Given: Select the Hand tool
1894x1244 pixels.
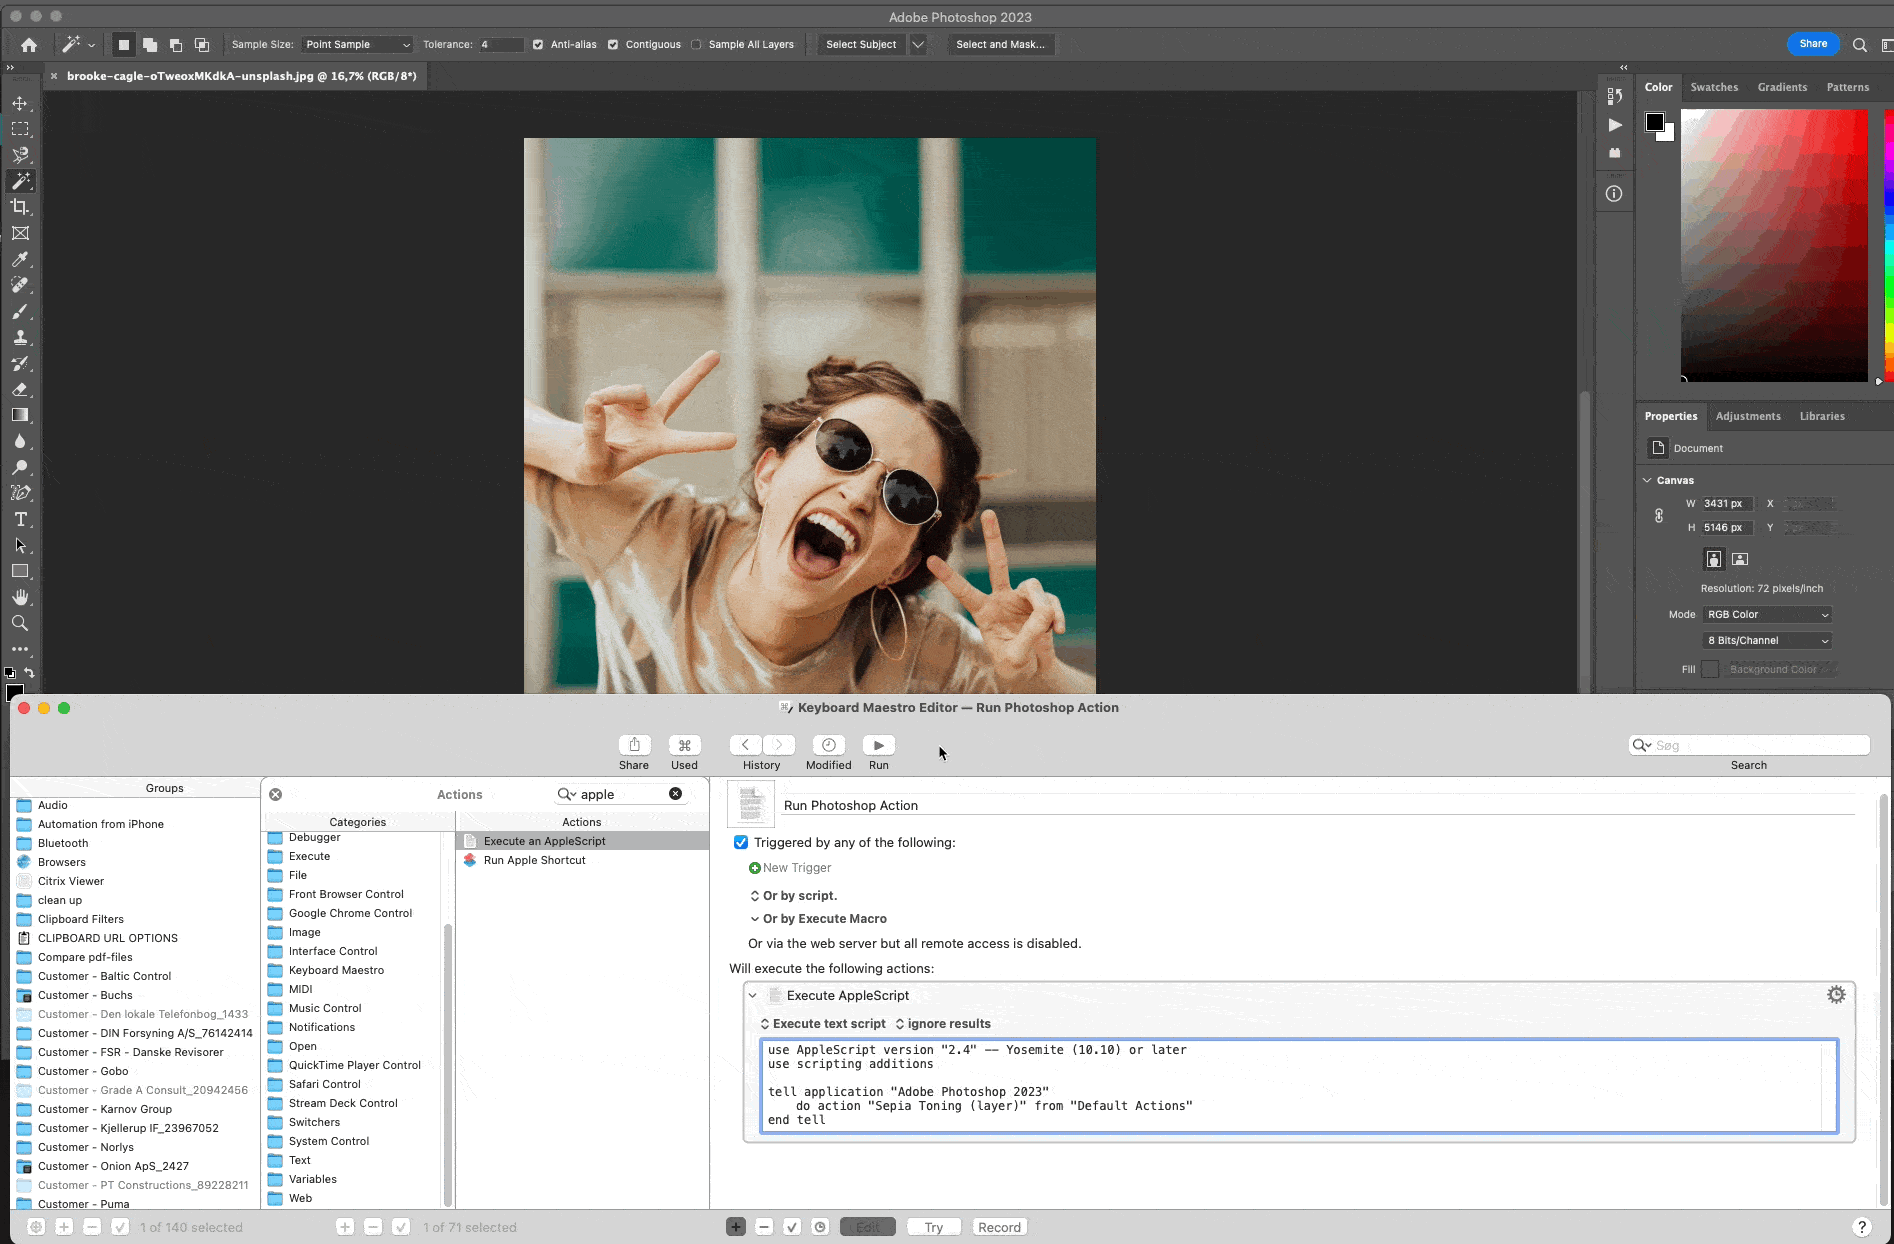Looking at the screenshot, I should pos(20,597).
